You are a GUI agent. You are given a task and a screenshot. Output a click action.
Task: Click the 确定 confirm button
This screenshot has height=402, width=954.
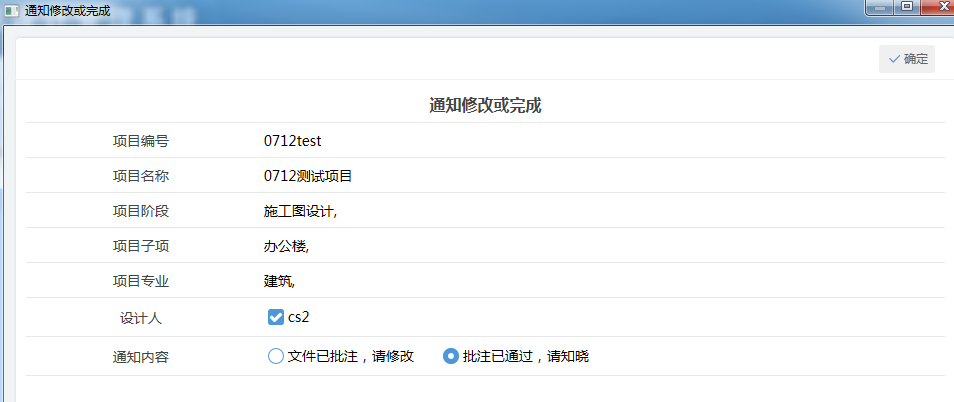907,59
